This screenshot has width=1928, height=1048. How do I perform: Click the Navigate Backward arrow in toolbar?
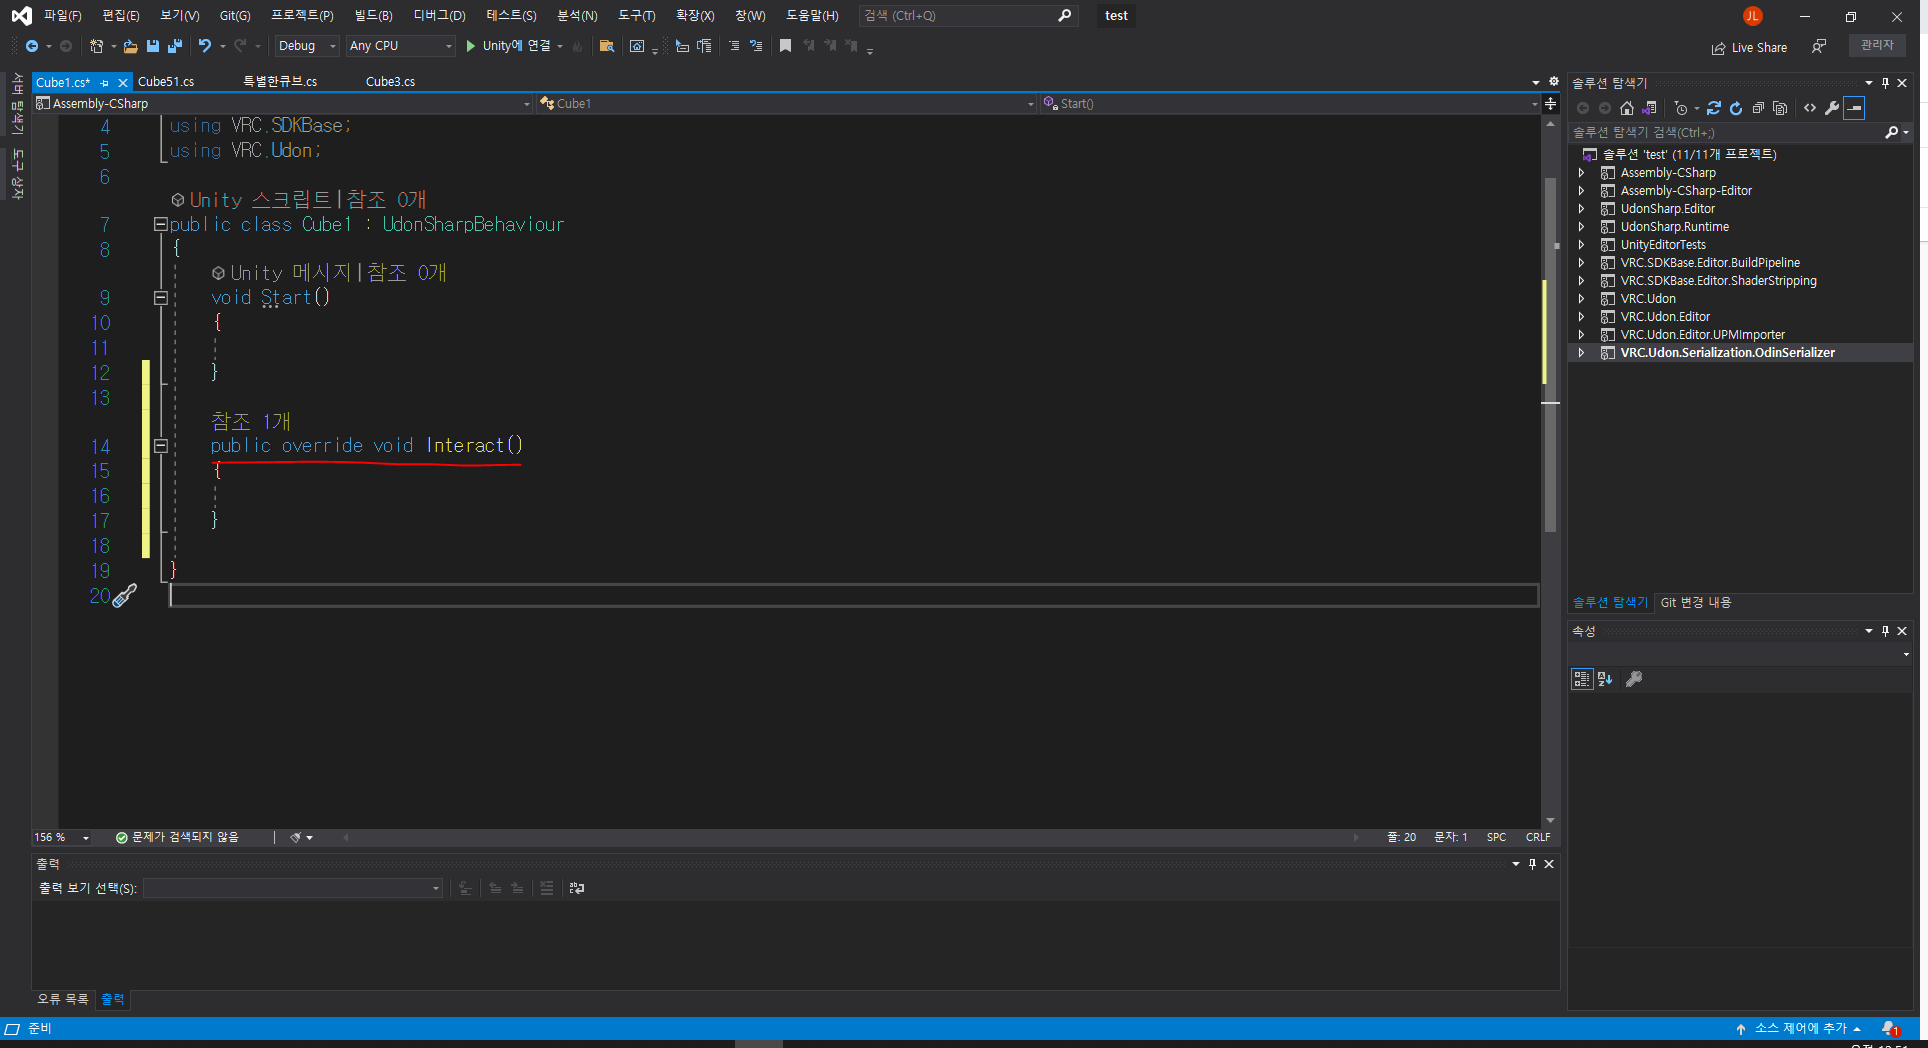[x=32, y=46]
